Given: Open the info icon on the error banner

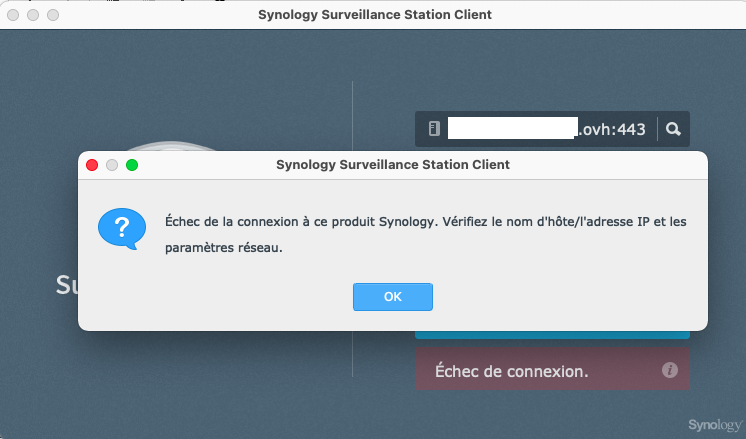Looking at the screenshot, I should click(x=670, y=371).
